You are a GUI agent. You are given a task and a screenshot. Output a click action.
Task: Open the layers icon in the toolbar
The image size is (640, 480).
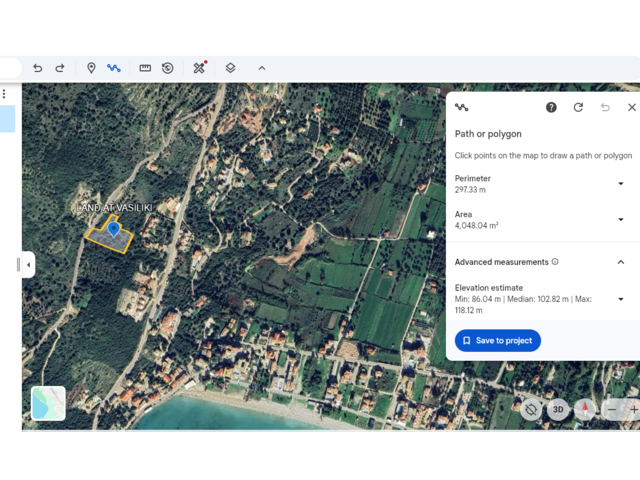[230, 68]
